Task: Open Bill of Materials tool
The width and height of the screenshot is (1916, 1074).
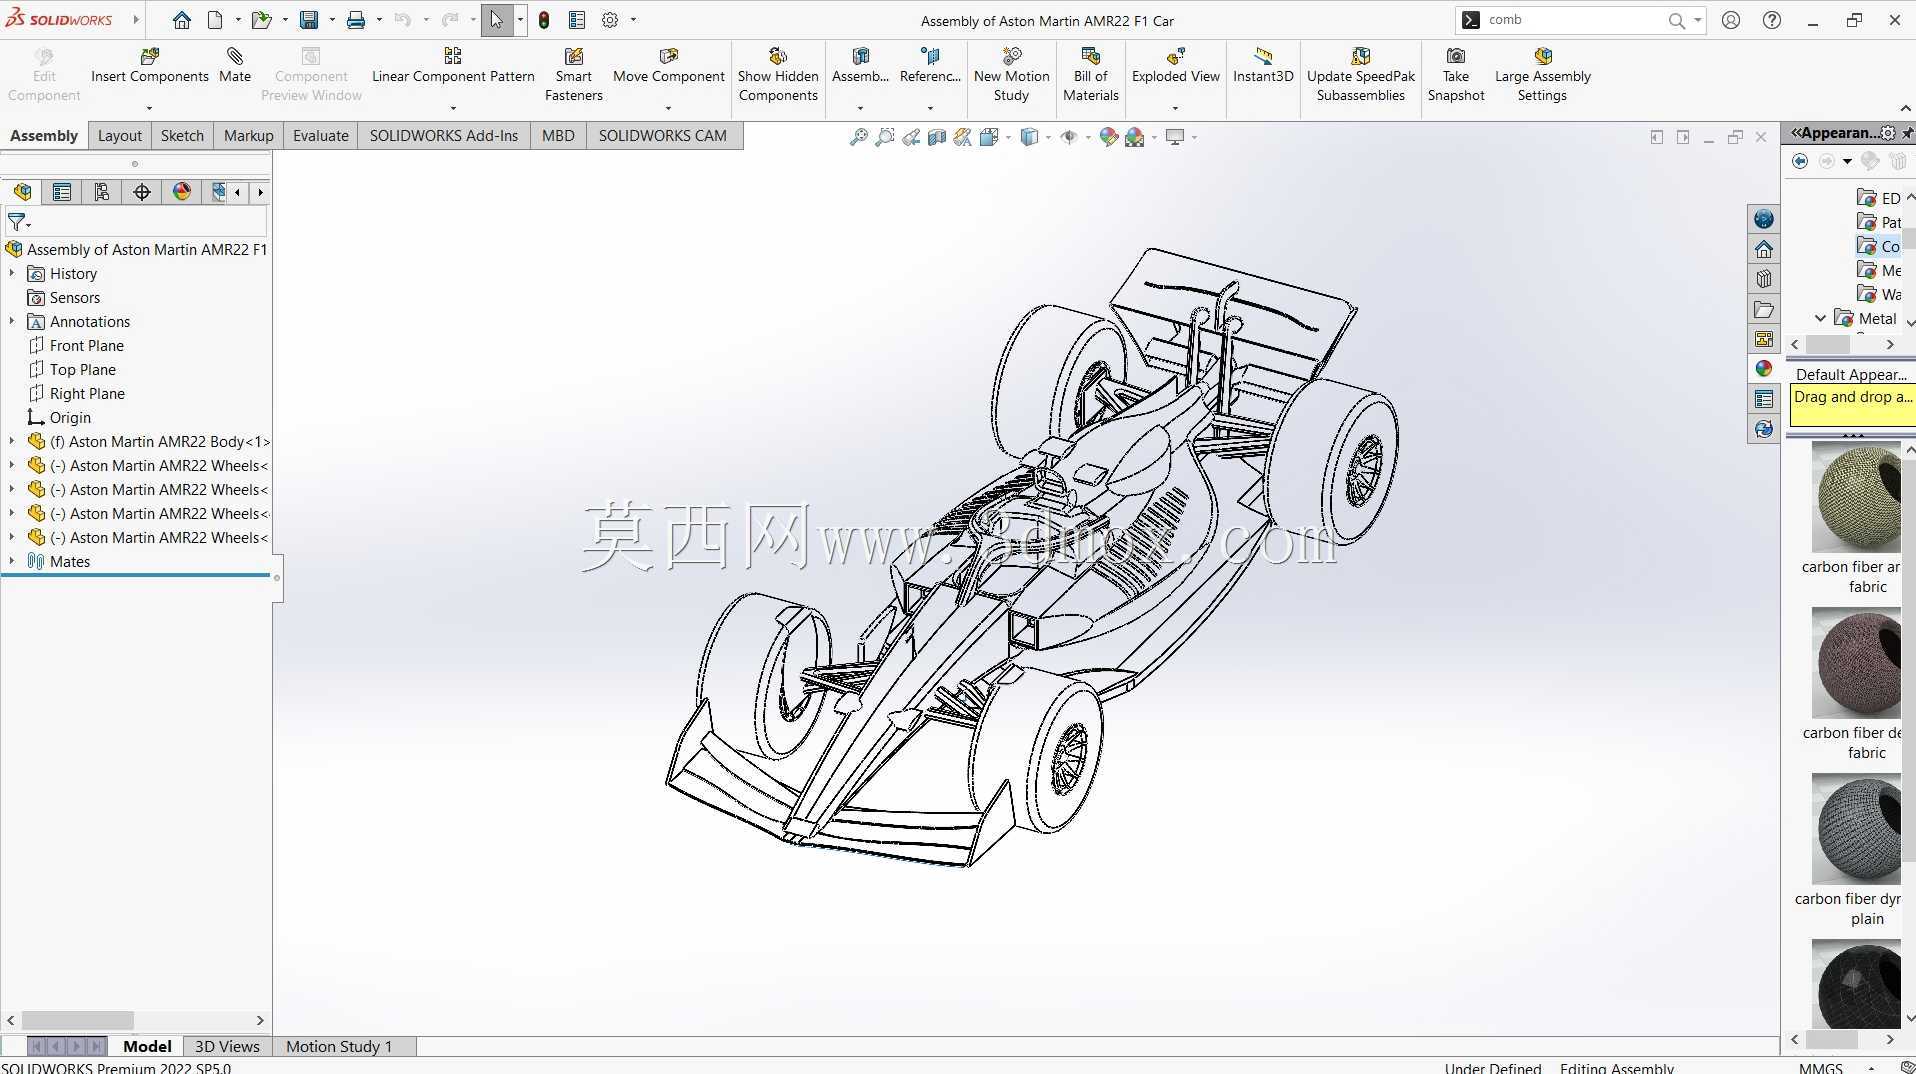Action: point(1090,75)
